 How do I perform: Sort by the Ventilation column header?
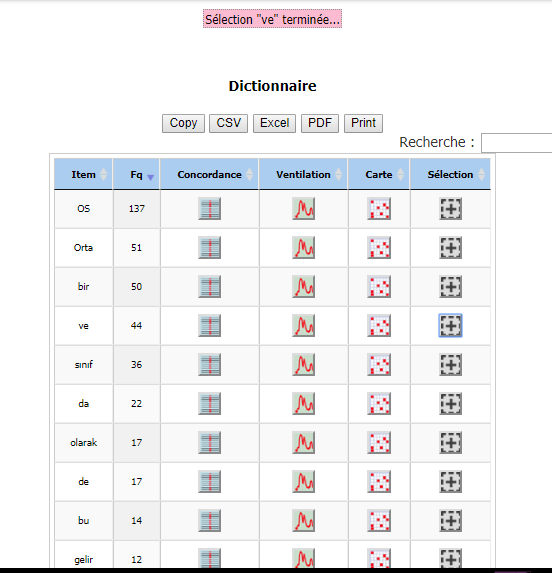click(303, 174)
